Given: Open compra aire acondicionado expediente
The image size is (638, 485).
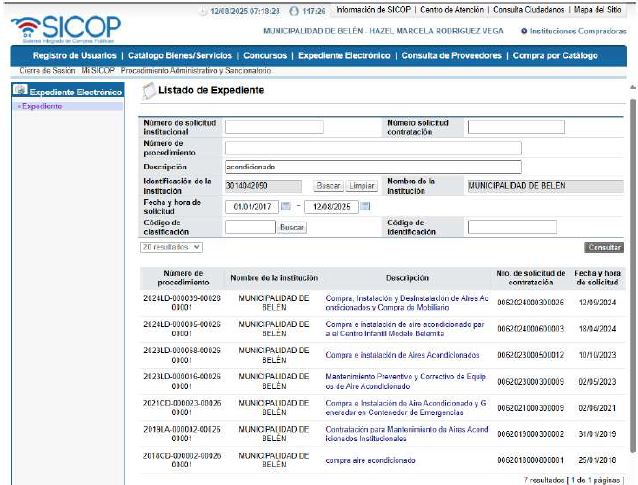Looking at the screenshot, I should [x=370, y=460].
